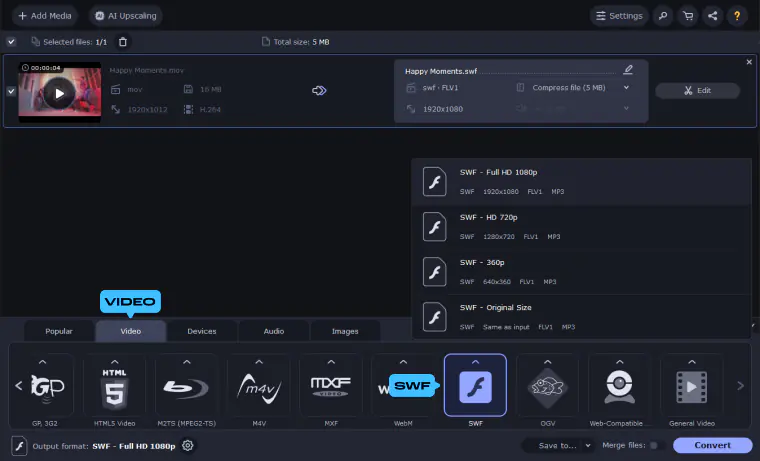Expand presets above M2TS format
This screenshot has height=461, width=760.
pos(187,362)
